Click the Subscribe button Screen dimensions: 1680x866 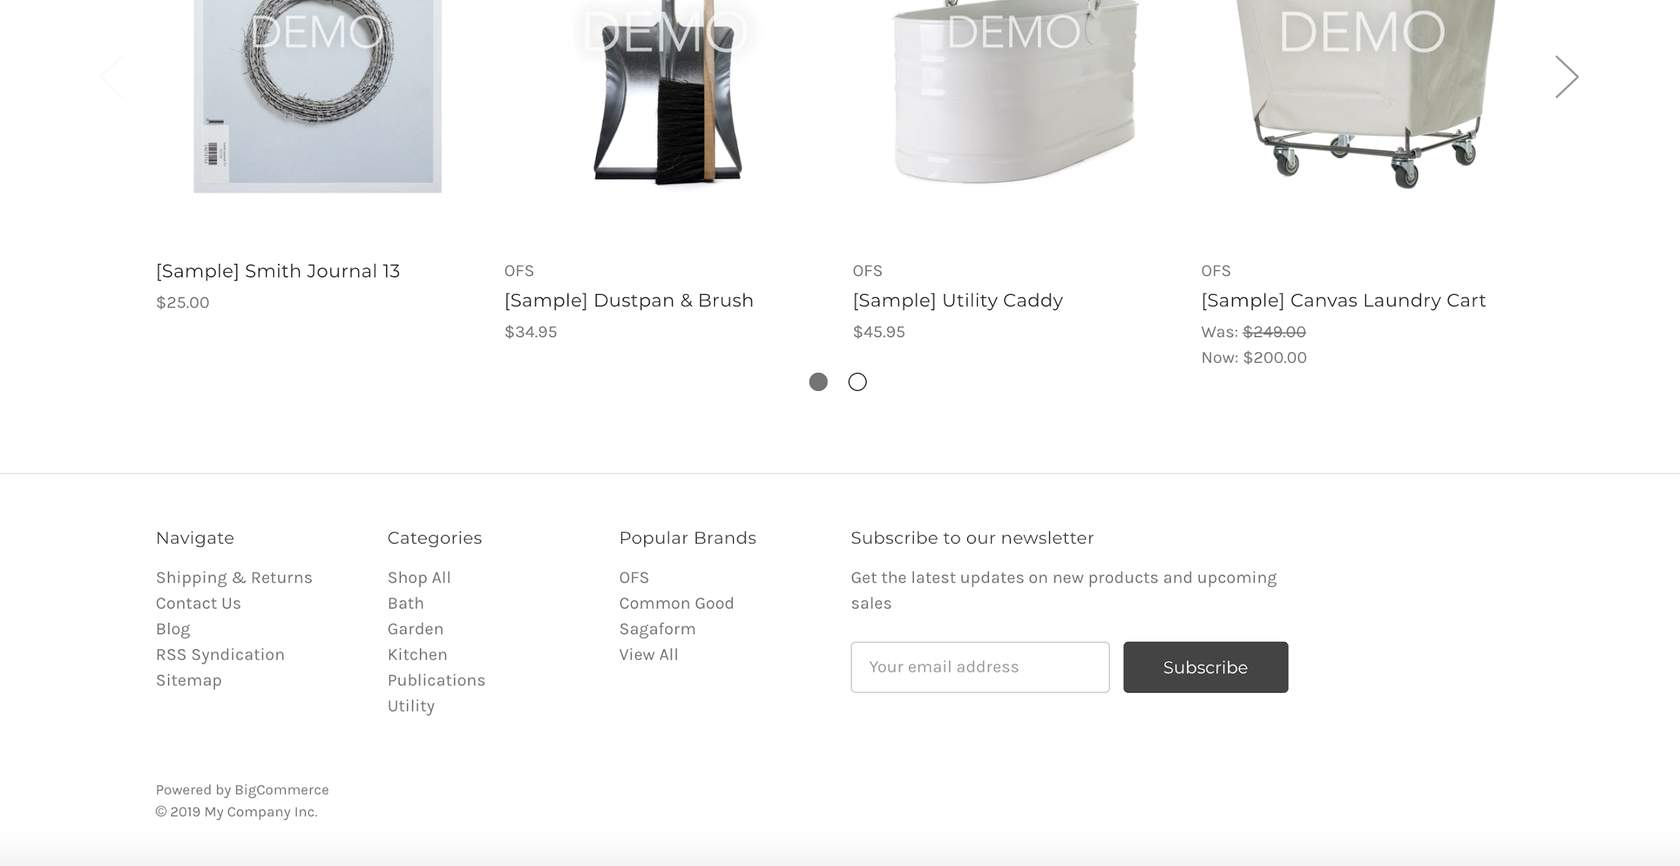click(x=1205, y=667)
